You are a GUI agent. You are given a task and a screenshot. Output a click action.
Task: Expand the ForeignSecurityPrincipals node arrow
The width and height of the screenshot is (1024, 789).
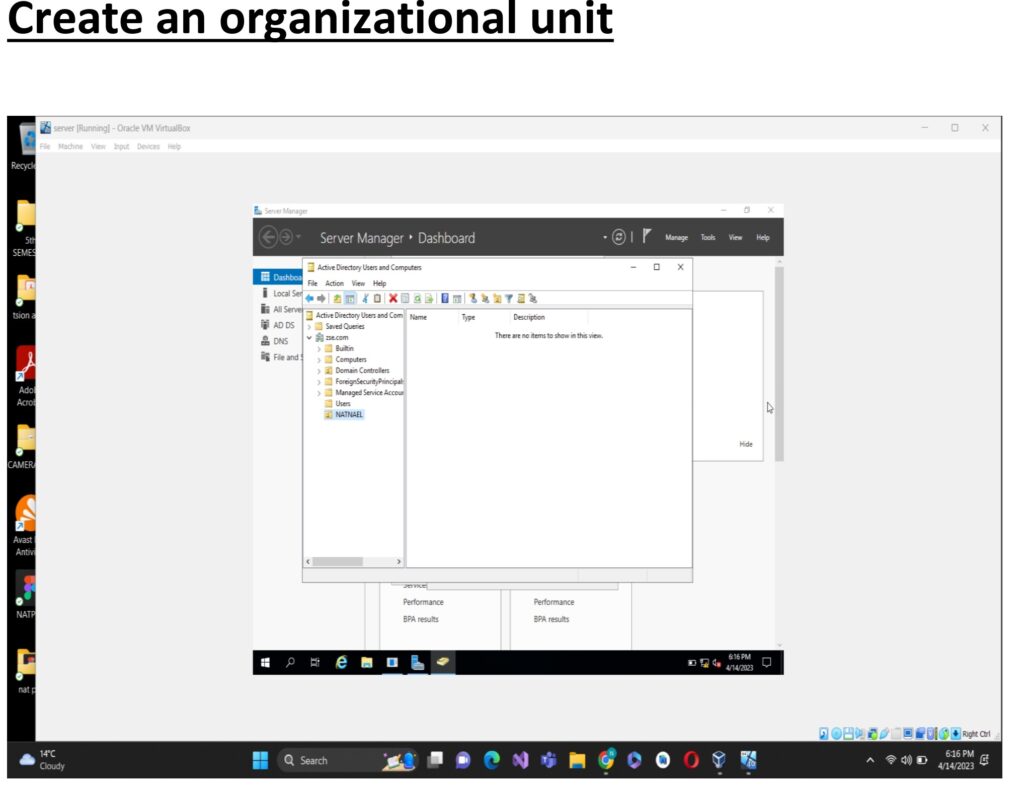[x=319, y=382]
